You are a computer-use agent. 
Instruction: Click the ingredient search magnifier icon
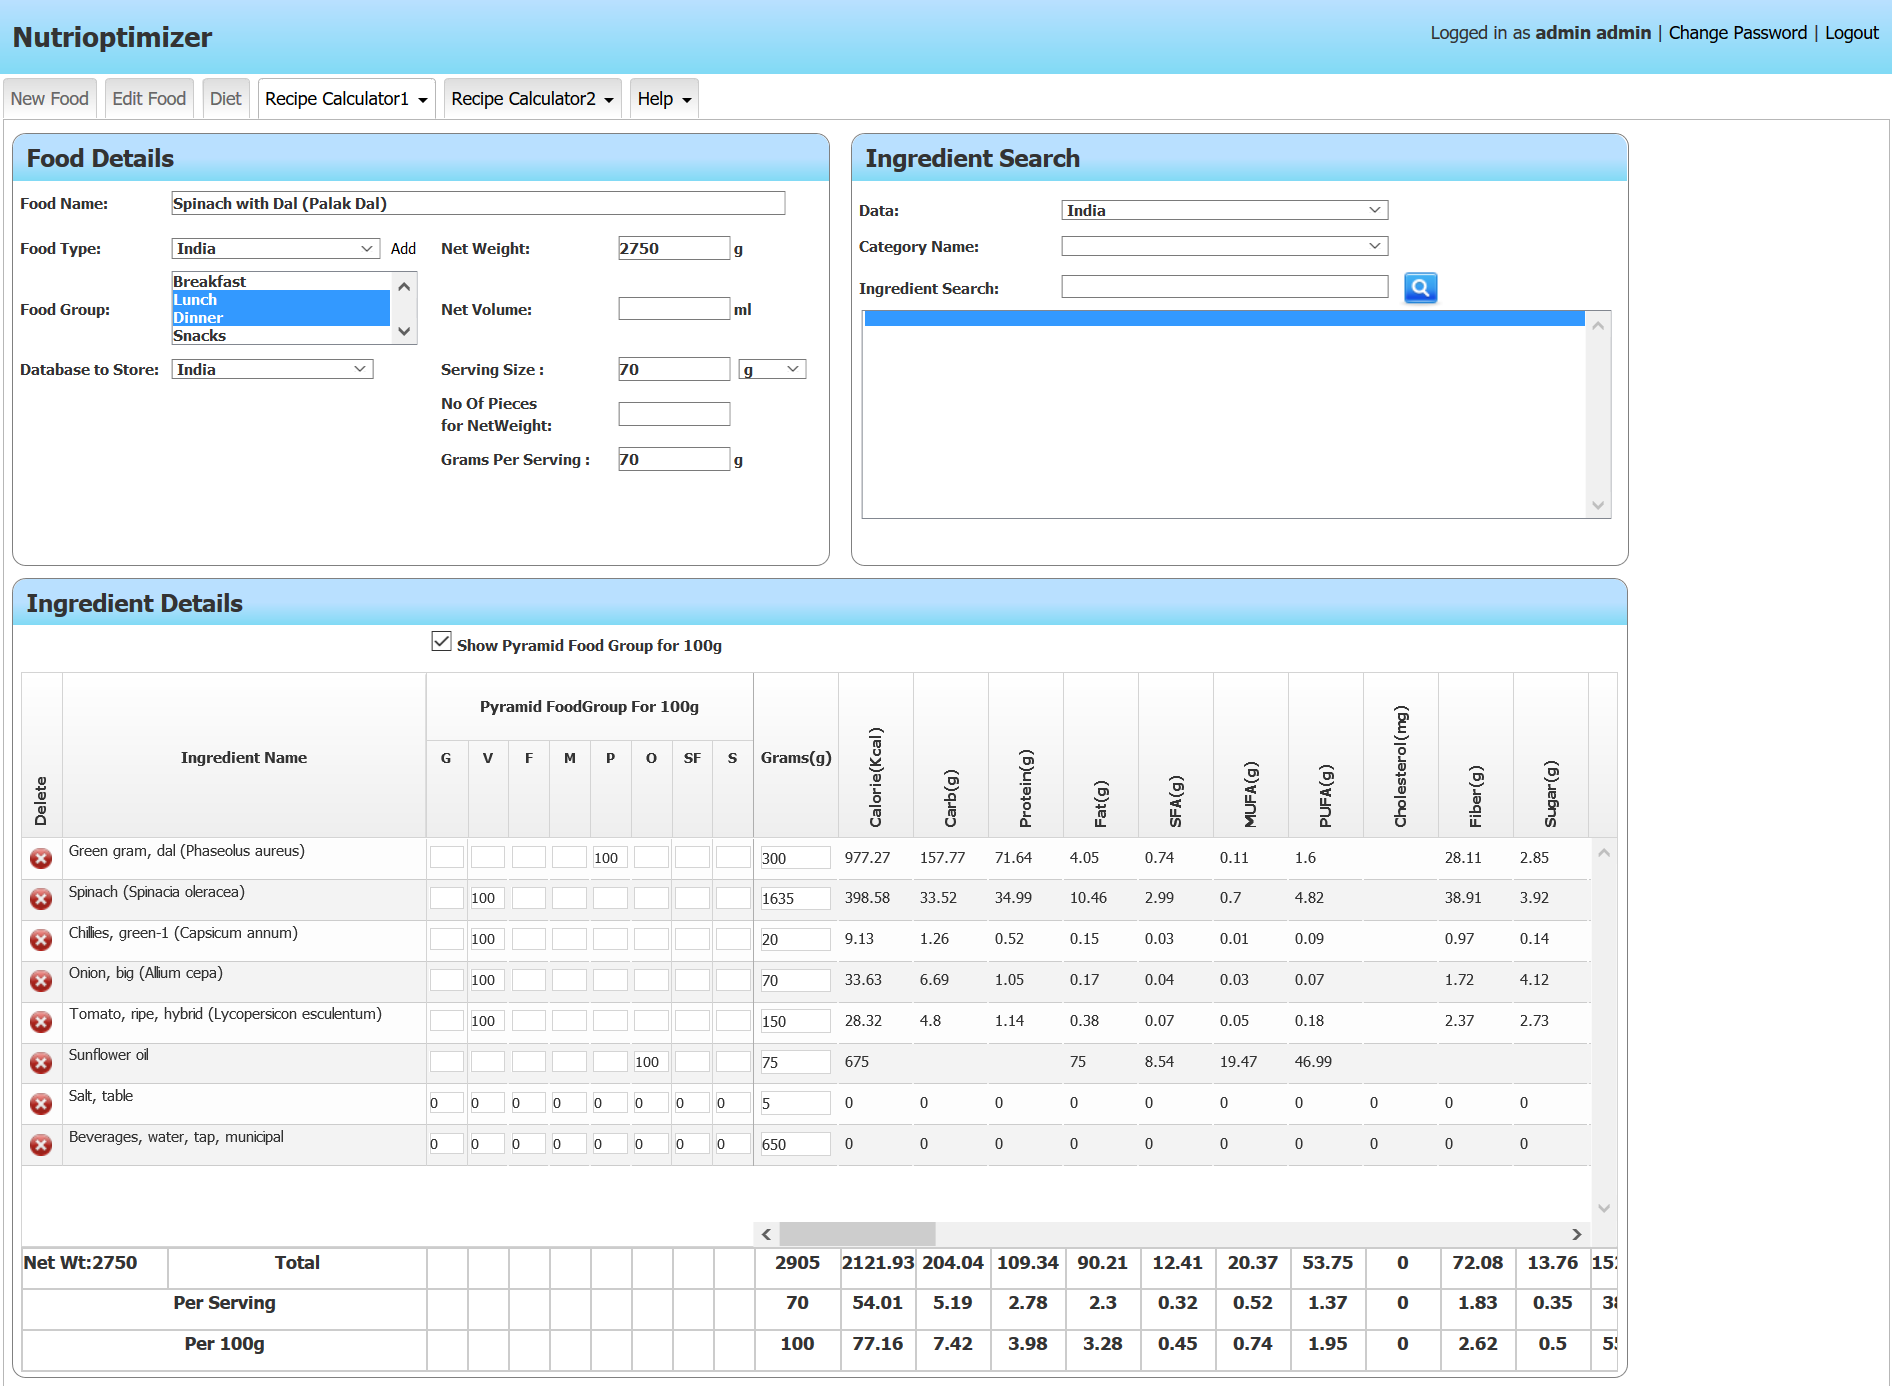click(x=1420, y=288)
